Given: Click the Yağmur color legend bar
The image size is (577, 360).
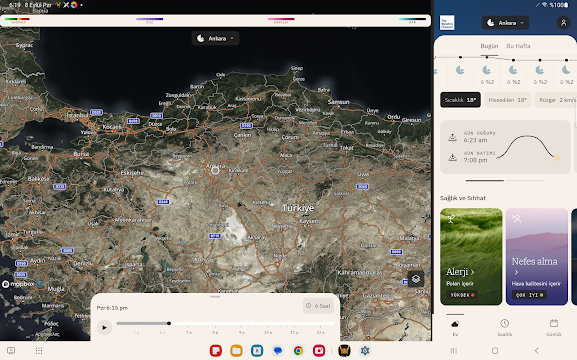Looking at the screenshot, I should [17, 19].
